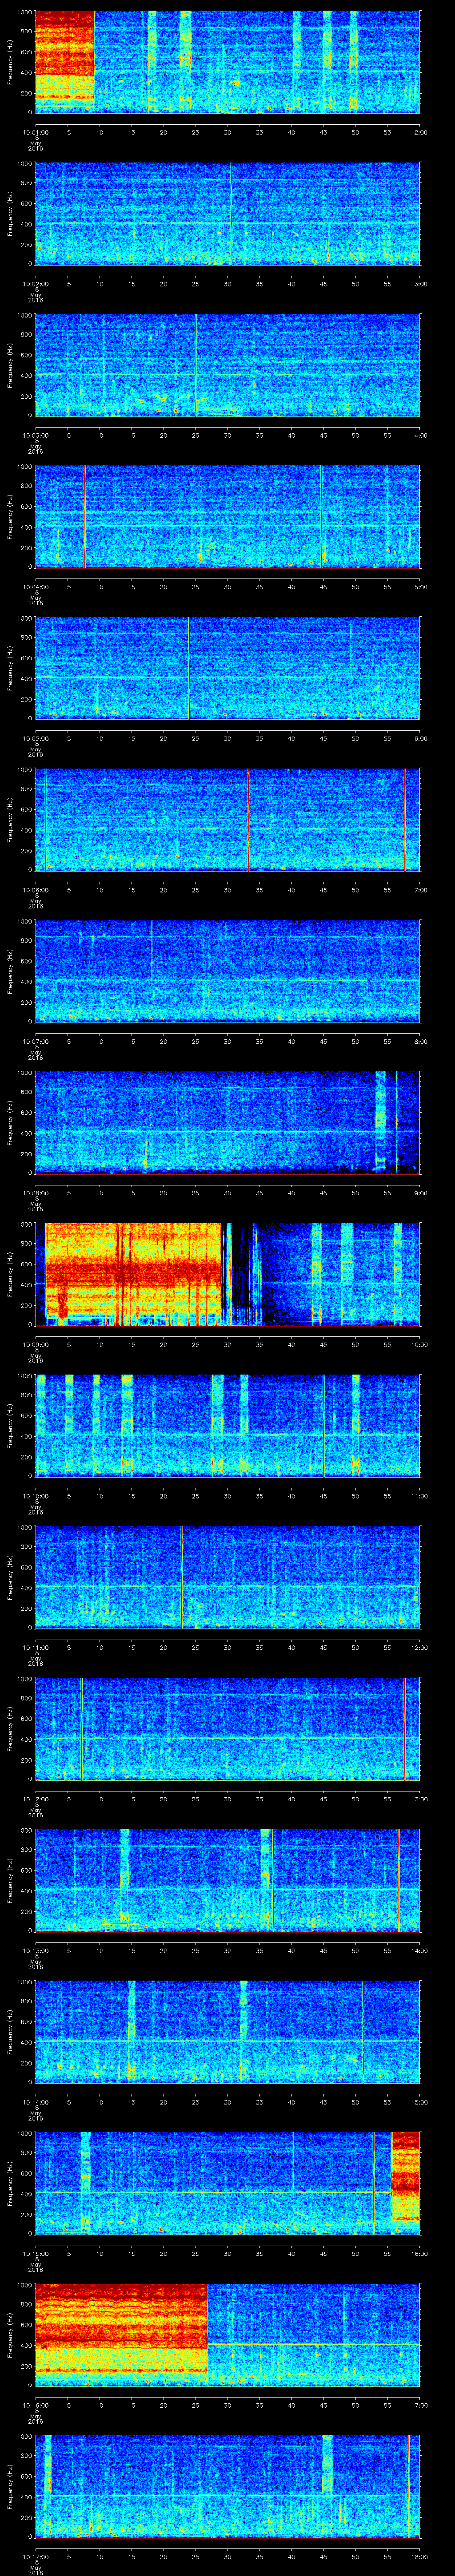Click the 10:12:00 start time label
The width and height of the screenshot is (455, 2576).
(x=35, y=1798)
